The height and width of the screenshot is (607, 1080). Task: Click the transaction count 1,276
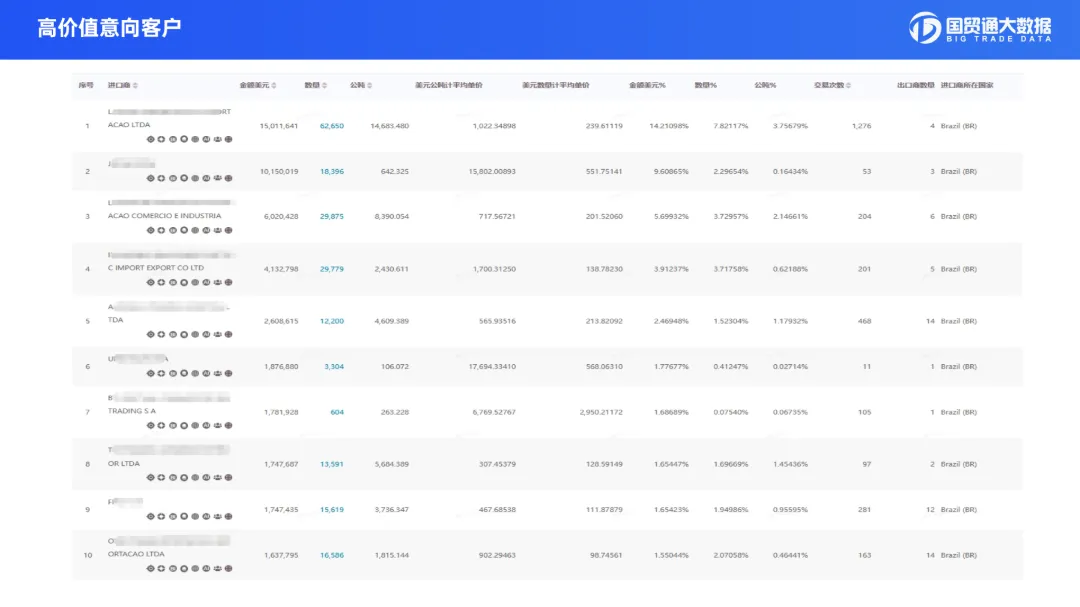coord(862,126)
